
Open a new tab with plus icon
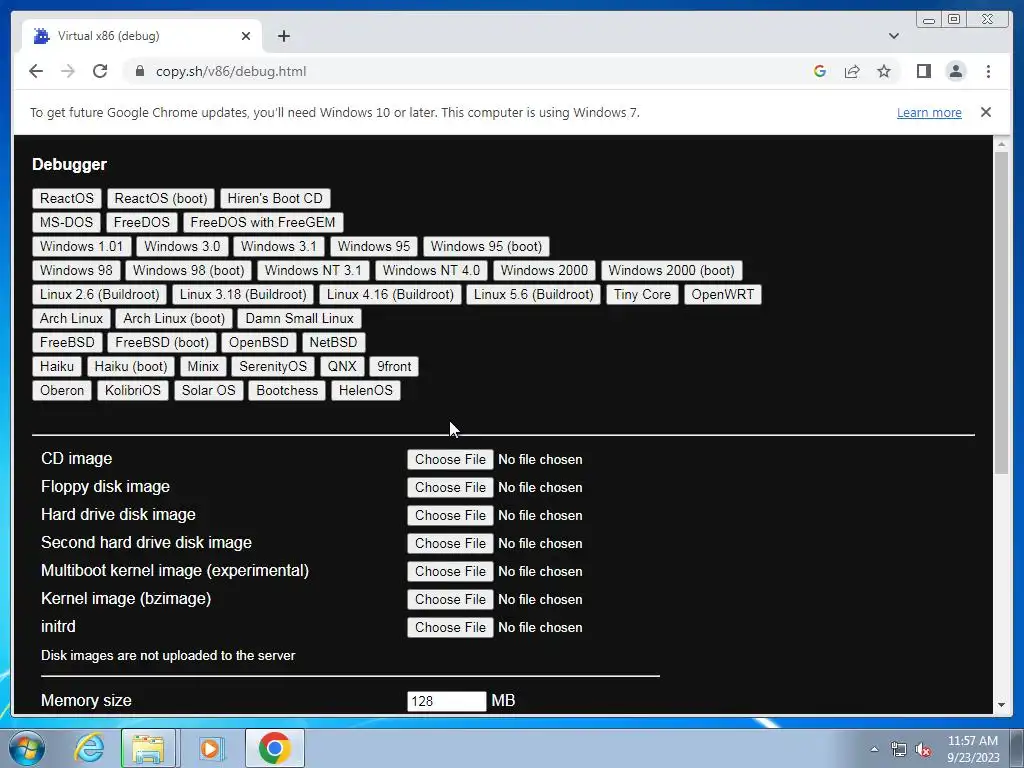tap(283, 36)
